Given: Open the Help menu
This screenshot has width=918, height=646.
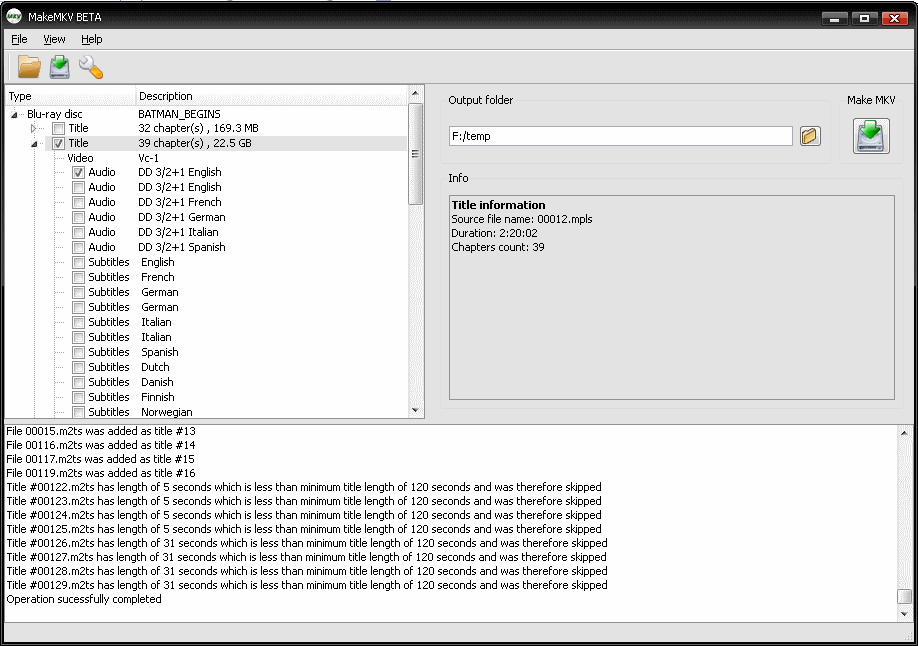Looking at the screenshot, I should tap(91, 39).
